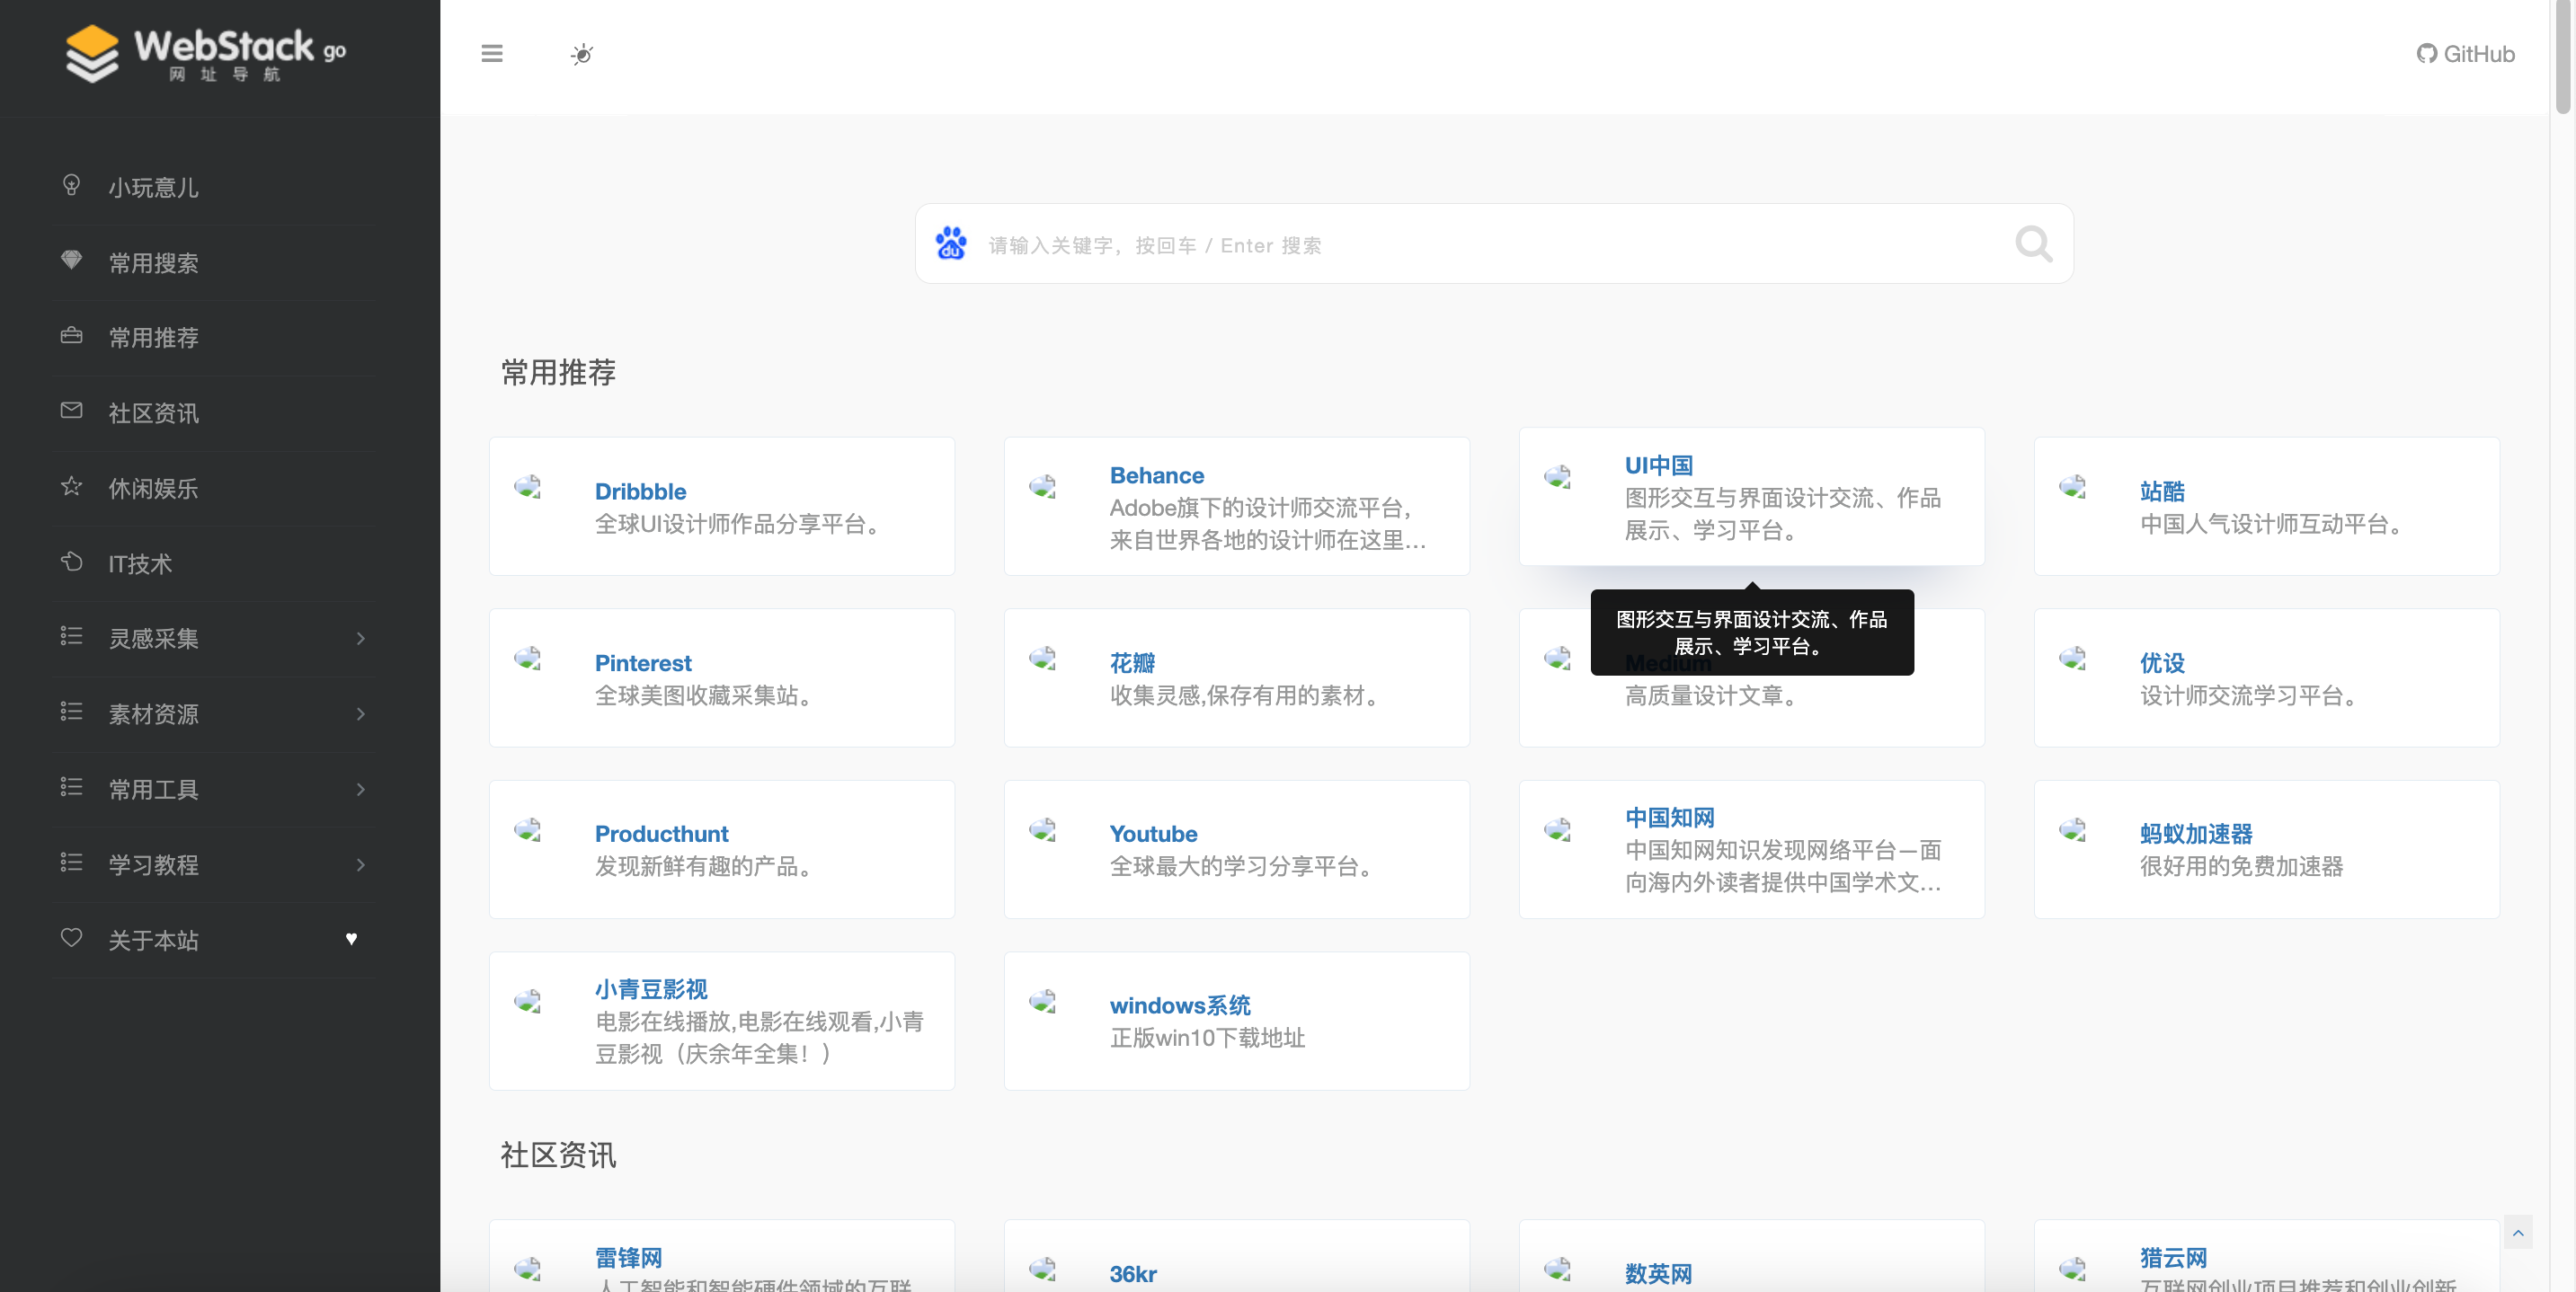Click the clock icon beside IT技术
This screenshot has width=2576, height=1292.
point(70,562)
